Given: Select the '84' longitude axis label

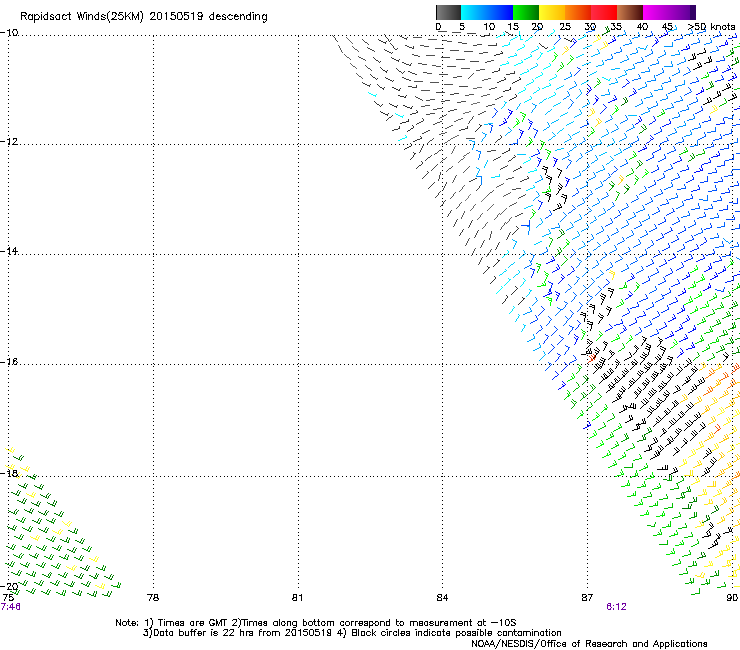Looking at the screenshot, I should [442, 598].
